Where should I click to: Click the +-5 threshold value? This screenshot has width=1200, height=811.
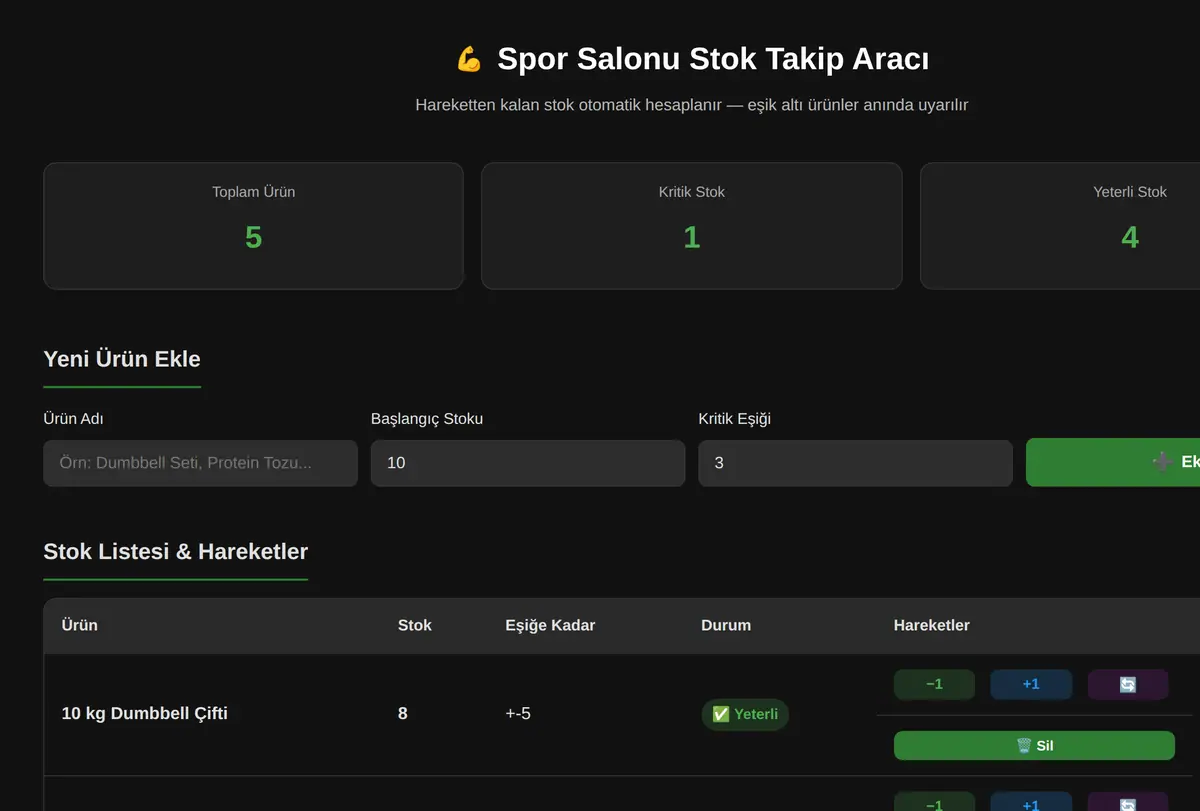518,714
